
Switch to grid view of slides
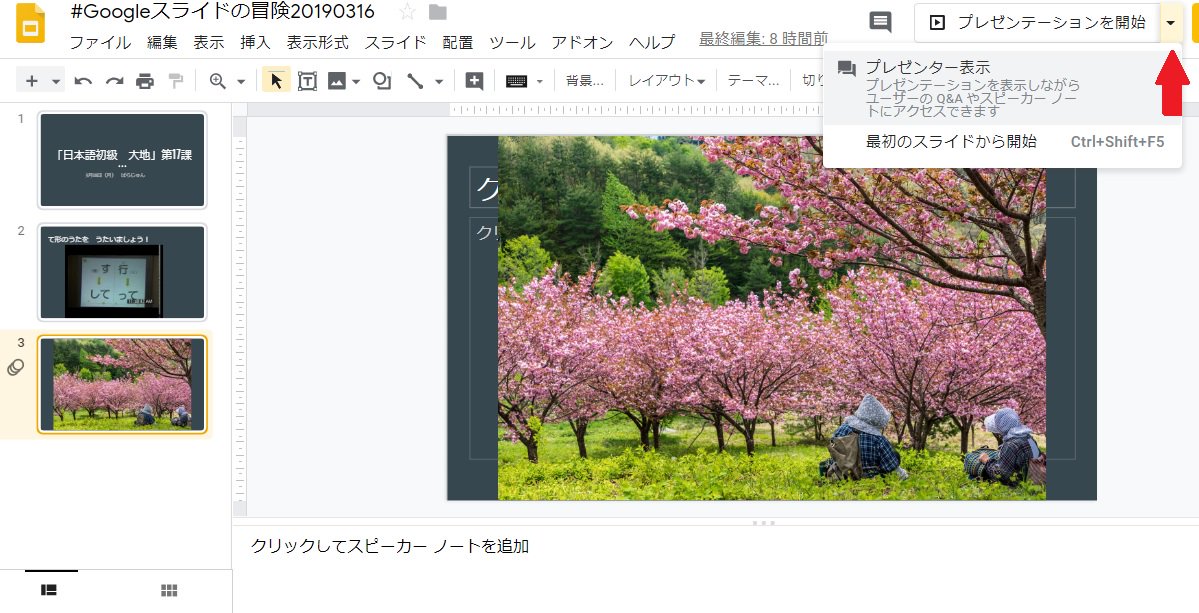click(x=169, y=590)
